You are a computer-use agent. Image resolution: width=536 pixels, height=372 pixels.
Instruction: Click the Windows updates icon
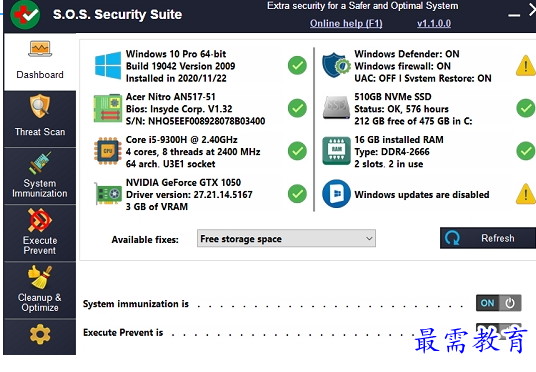(x=336, y=194)
